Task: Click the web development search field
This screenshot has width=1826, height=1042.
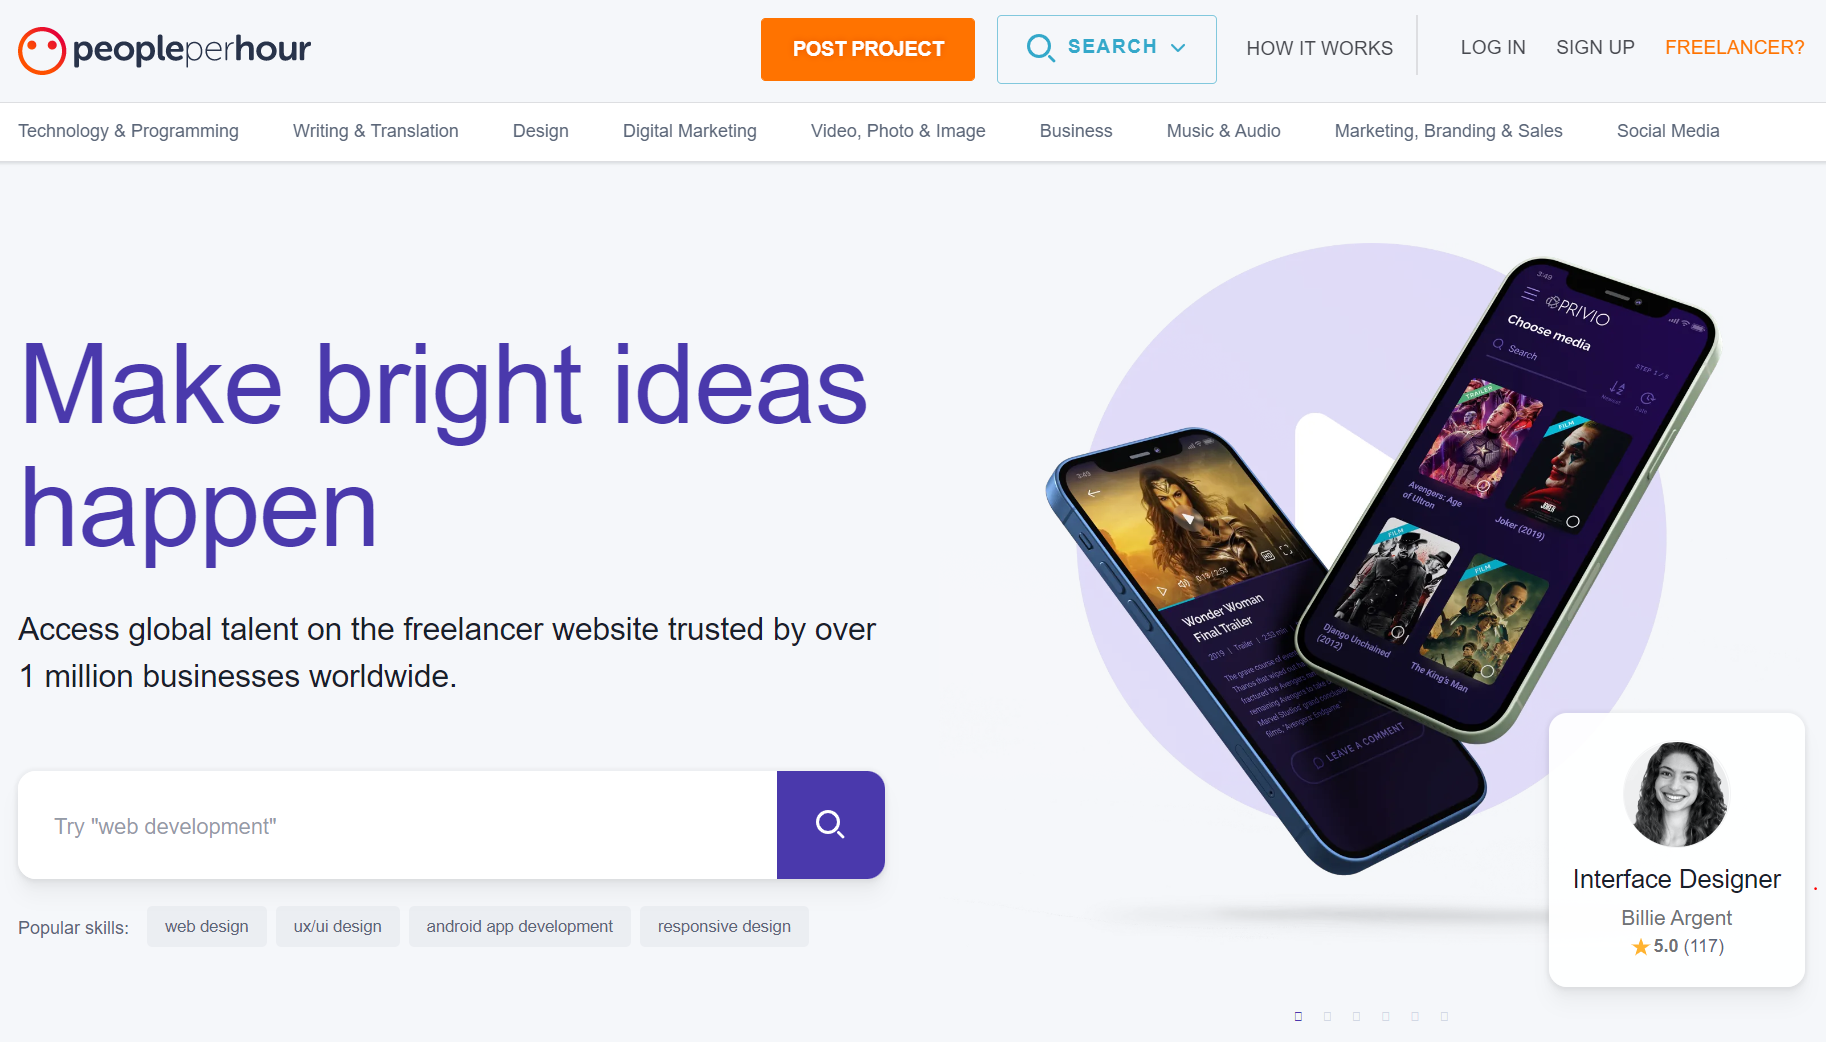Action: click(x=398, y=825)
